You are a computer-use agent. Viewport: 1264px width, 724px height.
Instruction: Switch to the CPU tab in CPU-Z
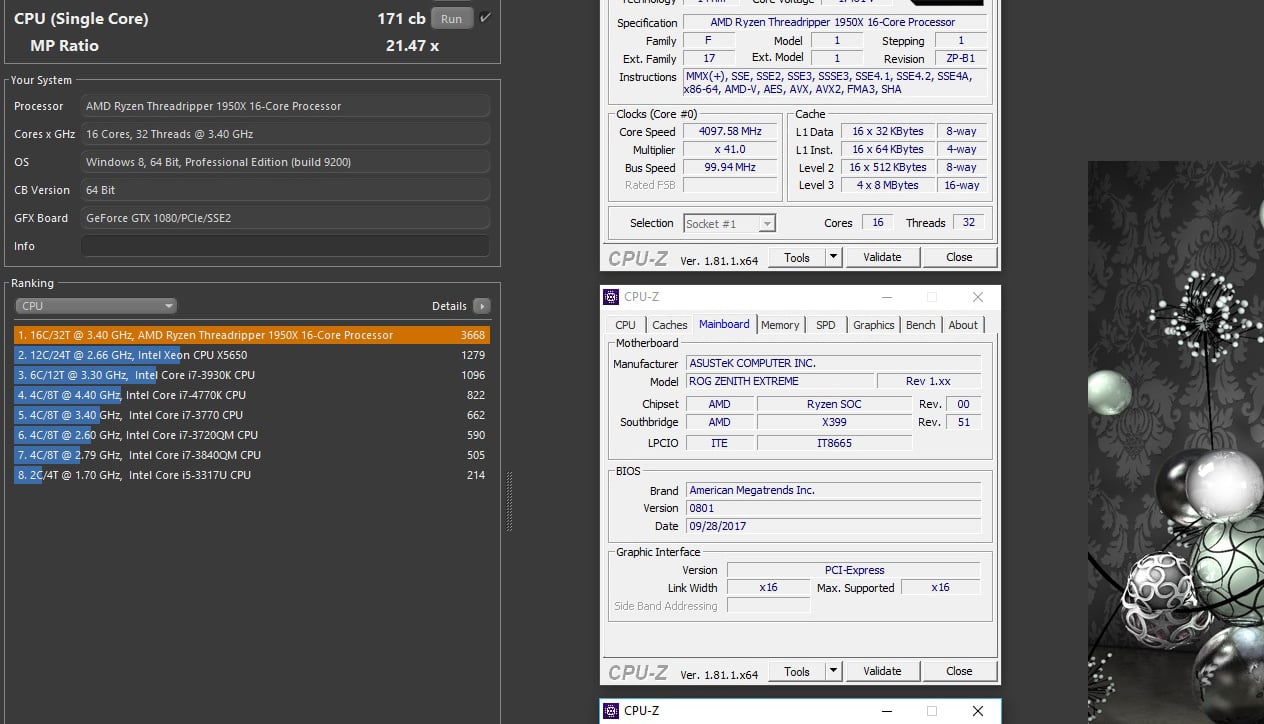[x=625, y=325]
